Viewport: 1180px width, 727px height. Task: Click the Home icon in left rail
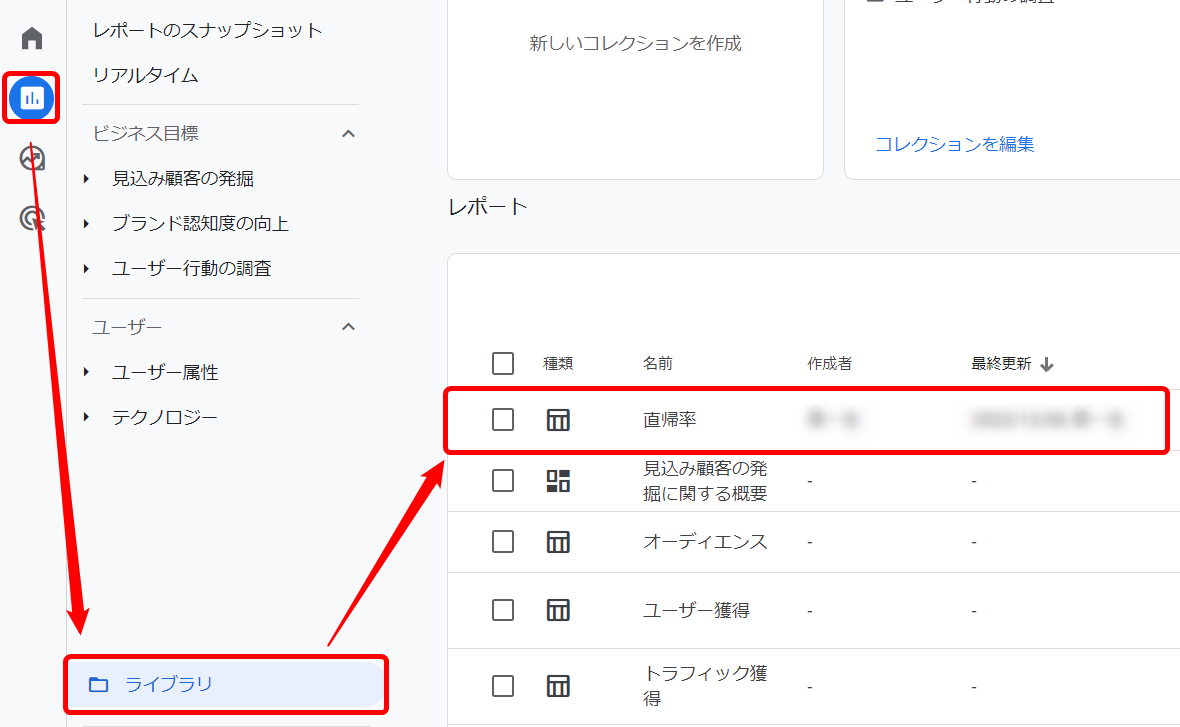click(x=32, y=39)
